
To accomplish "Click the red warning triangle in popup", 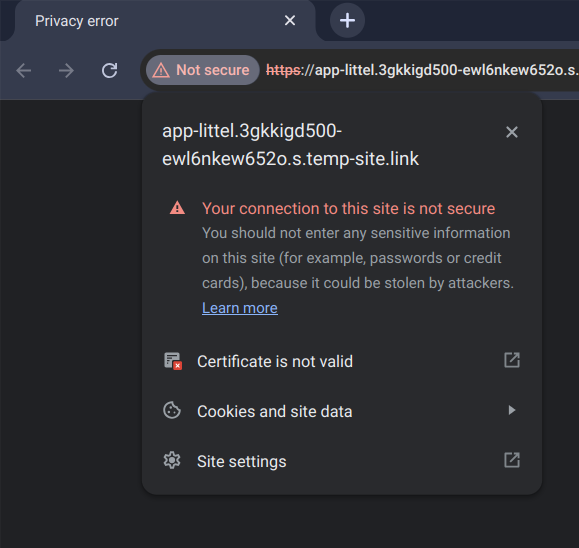I will click(177, 208).
